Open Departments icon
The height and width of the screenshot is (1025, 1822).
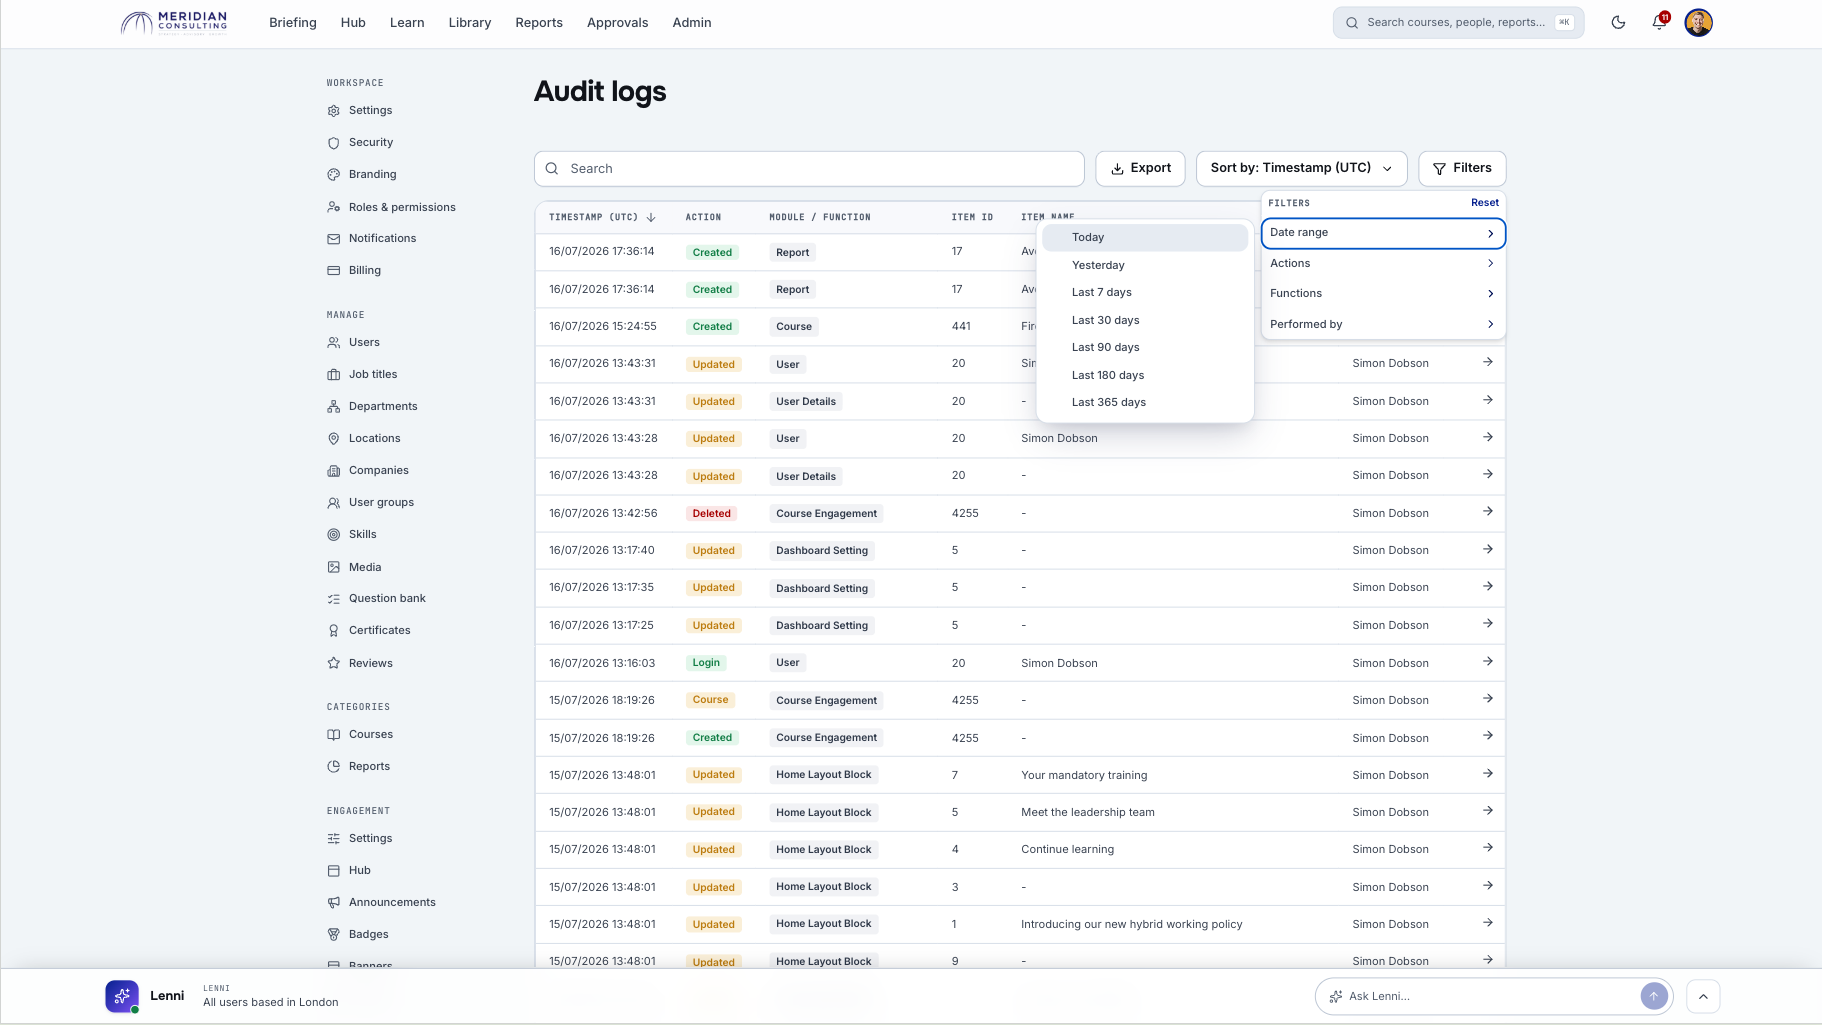coord(334,407)
